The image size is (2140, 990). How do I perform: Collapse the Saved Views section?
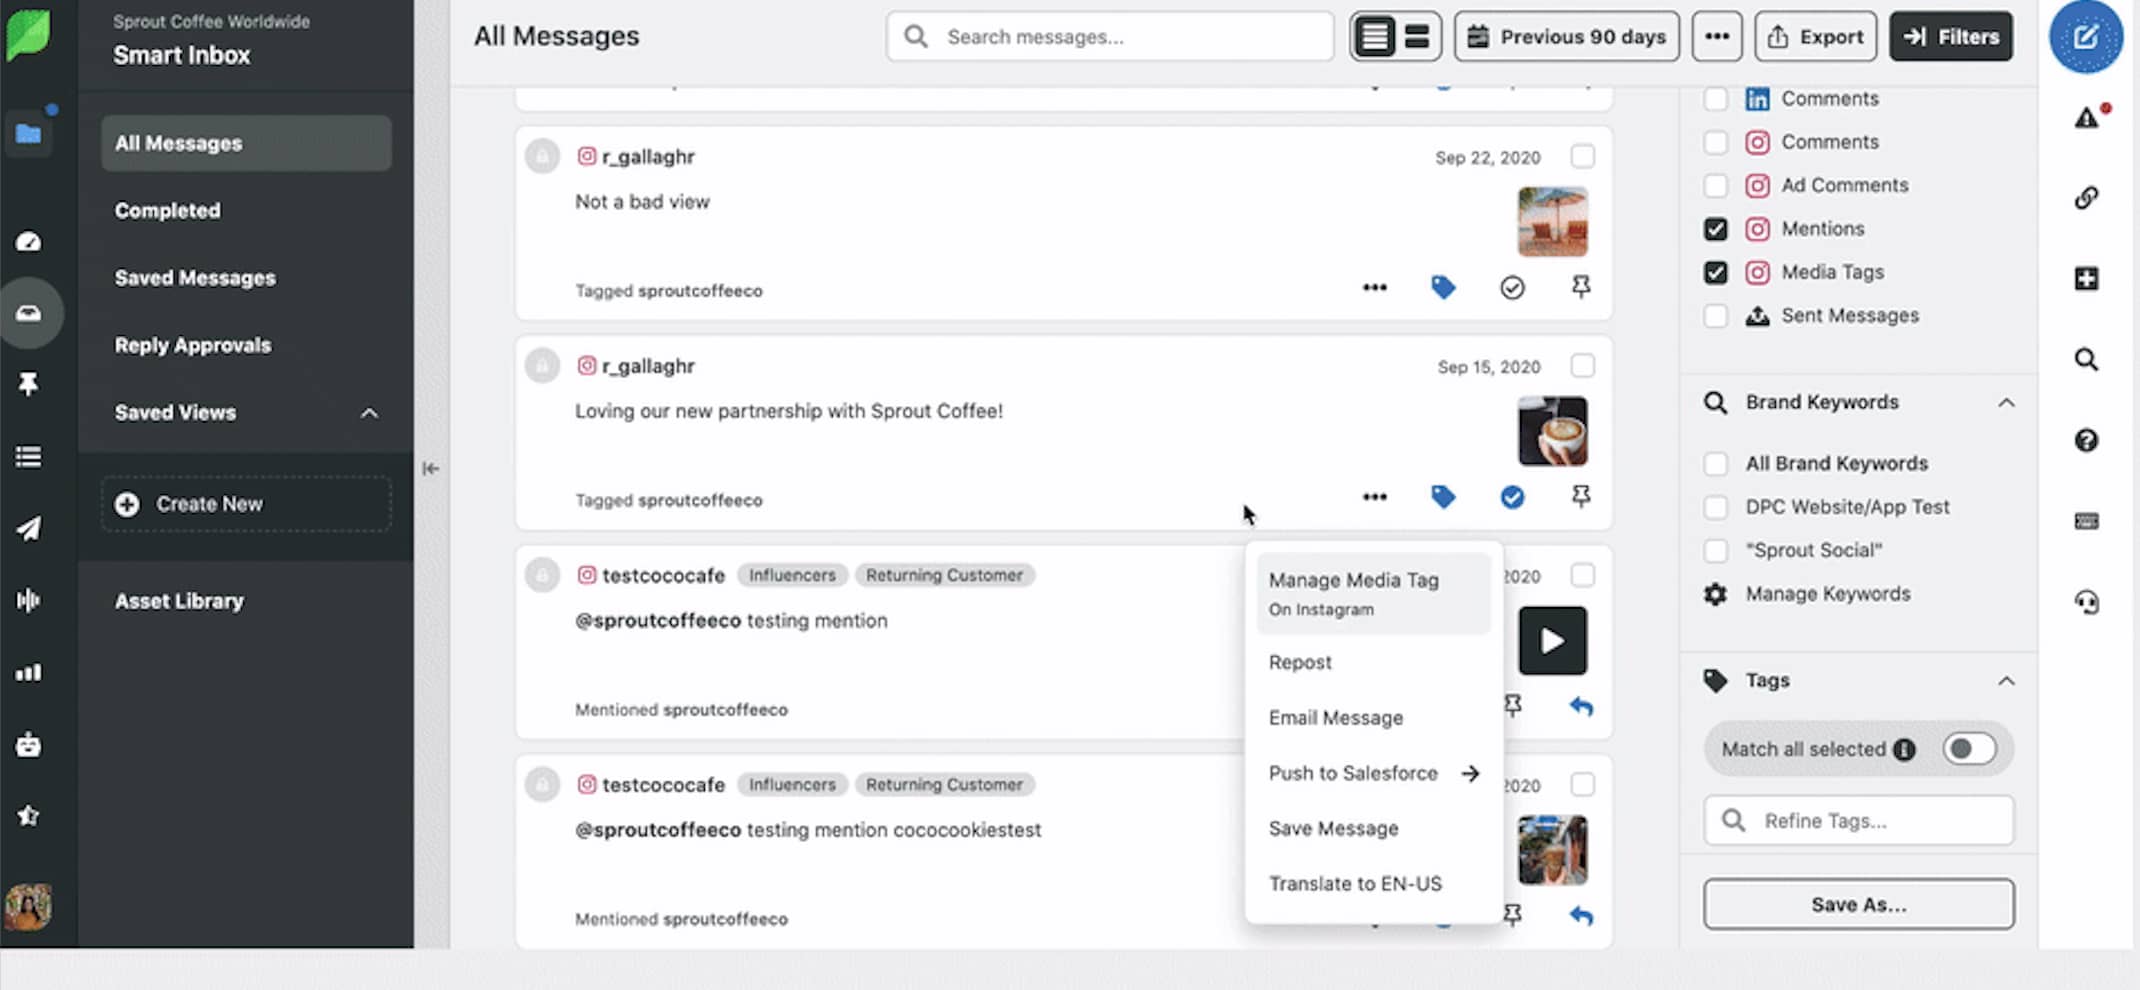[x=369, y=413]
